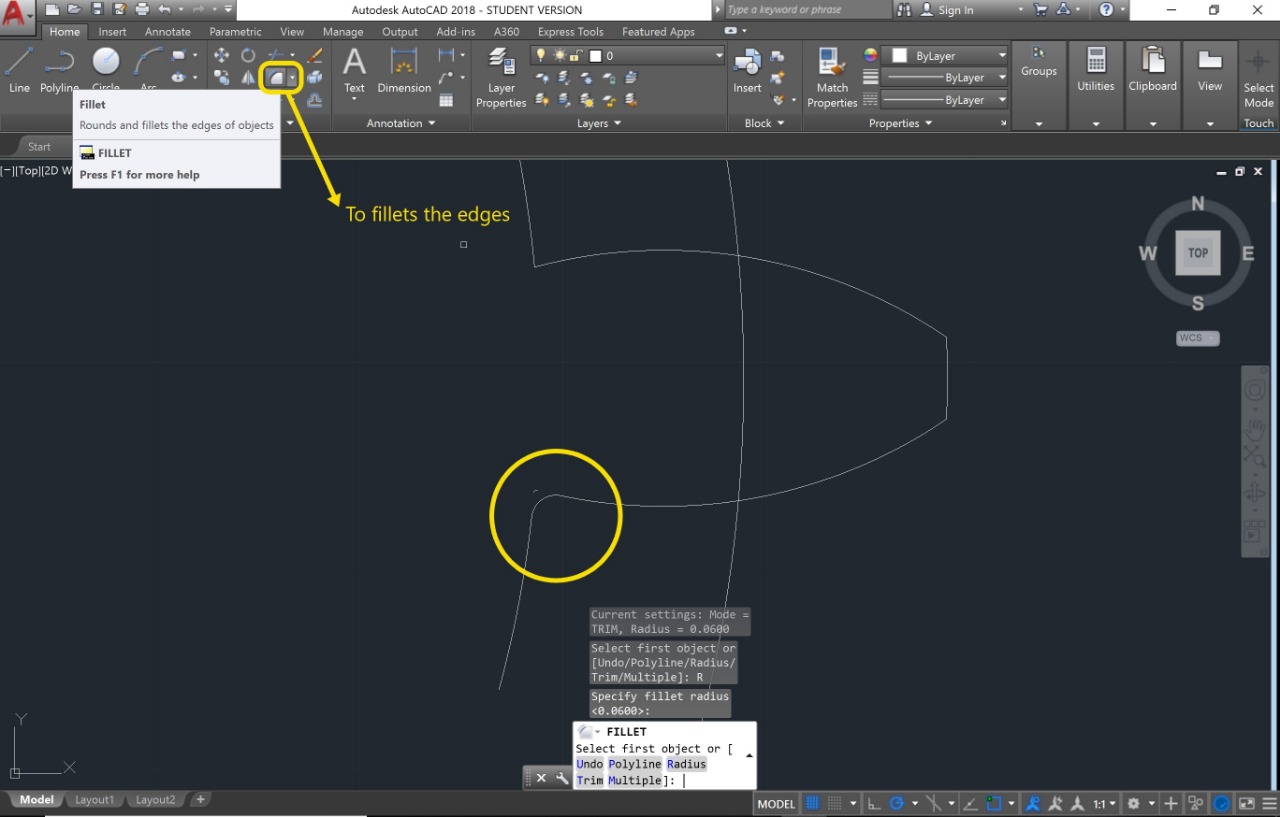Open the Autodesk App Store cart icon
This screenshot has height=817, width=1280.
click(1040, 10)
